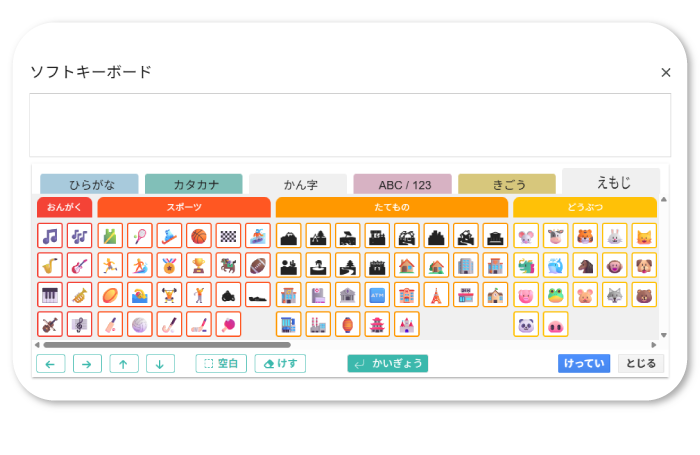
Task: Pick the ATM building emoji
Action: click(x=377, y=295)
